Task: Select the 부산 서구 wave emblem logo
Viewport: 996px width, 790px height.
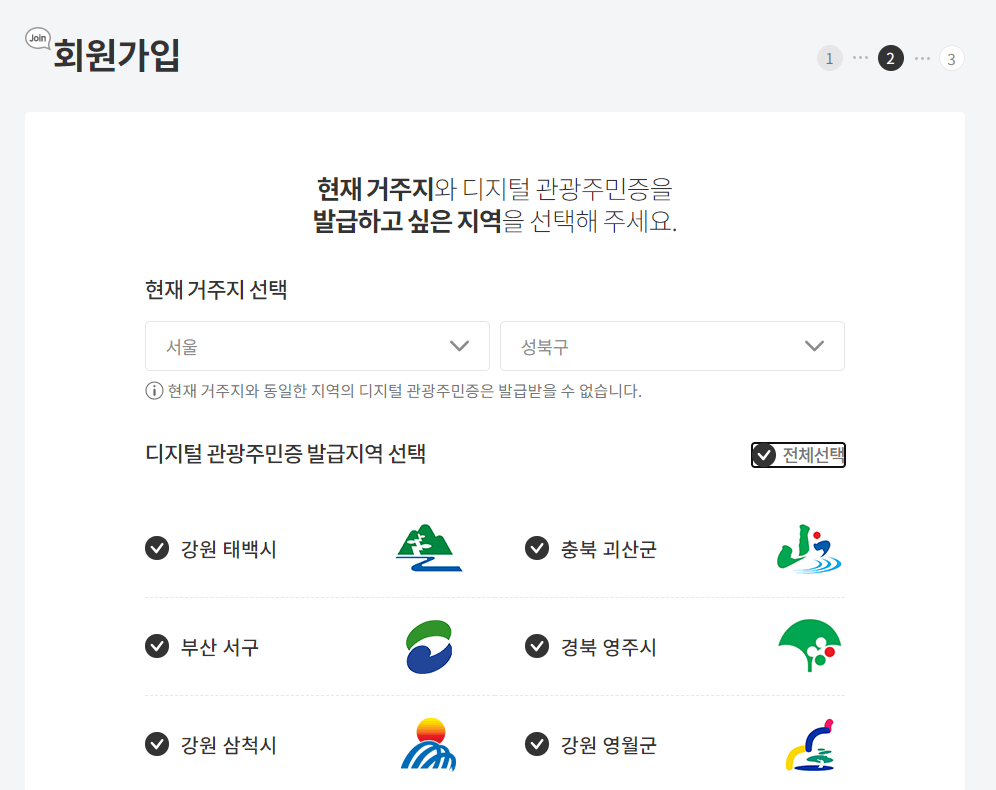Action: click(429, 645)
